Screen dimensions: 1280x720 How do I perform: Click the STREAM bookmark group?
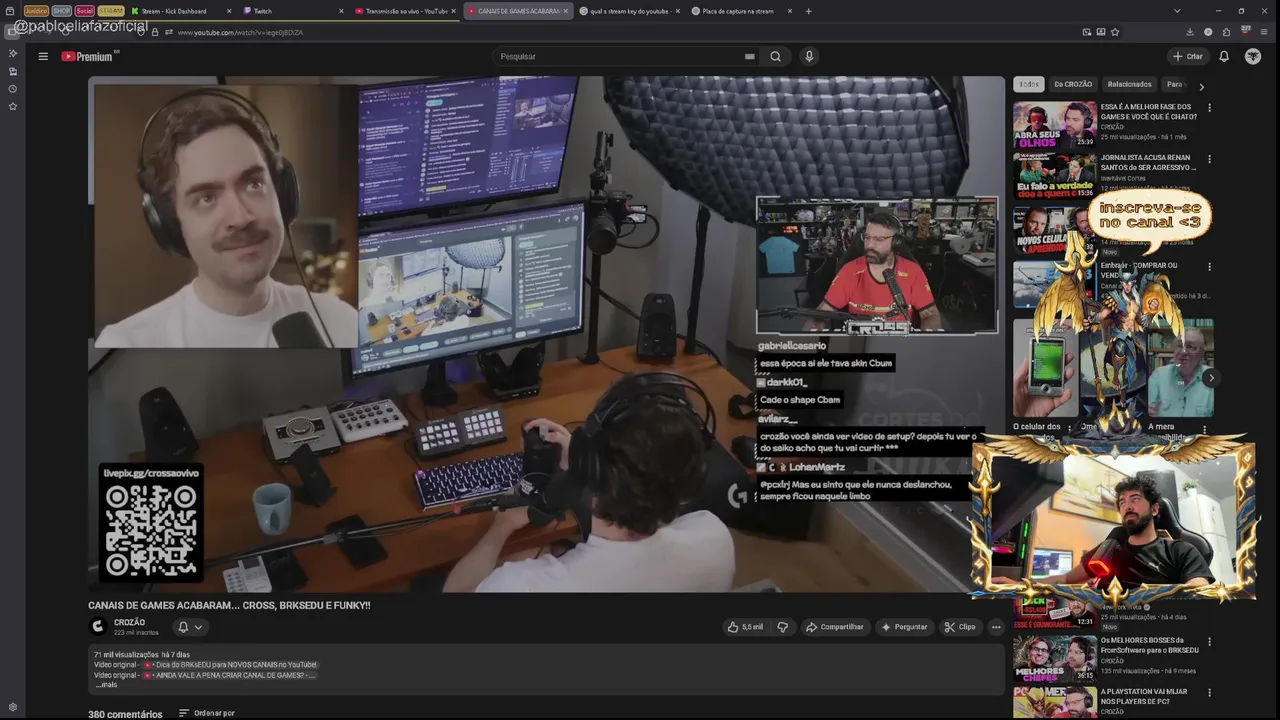click(111, 11)
